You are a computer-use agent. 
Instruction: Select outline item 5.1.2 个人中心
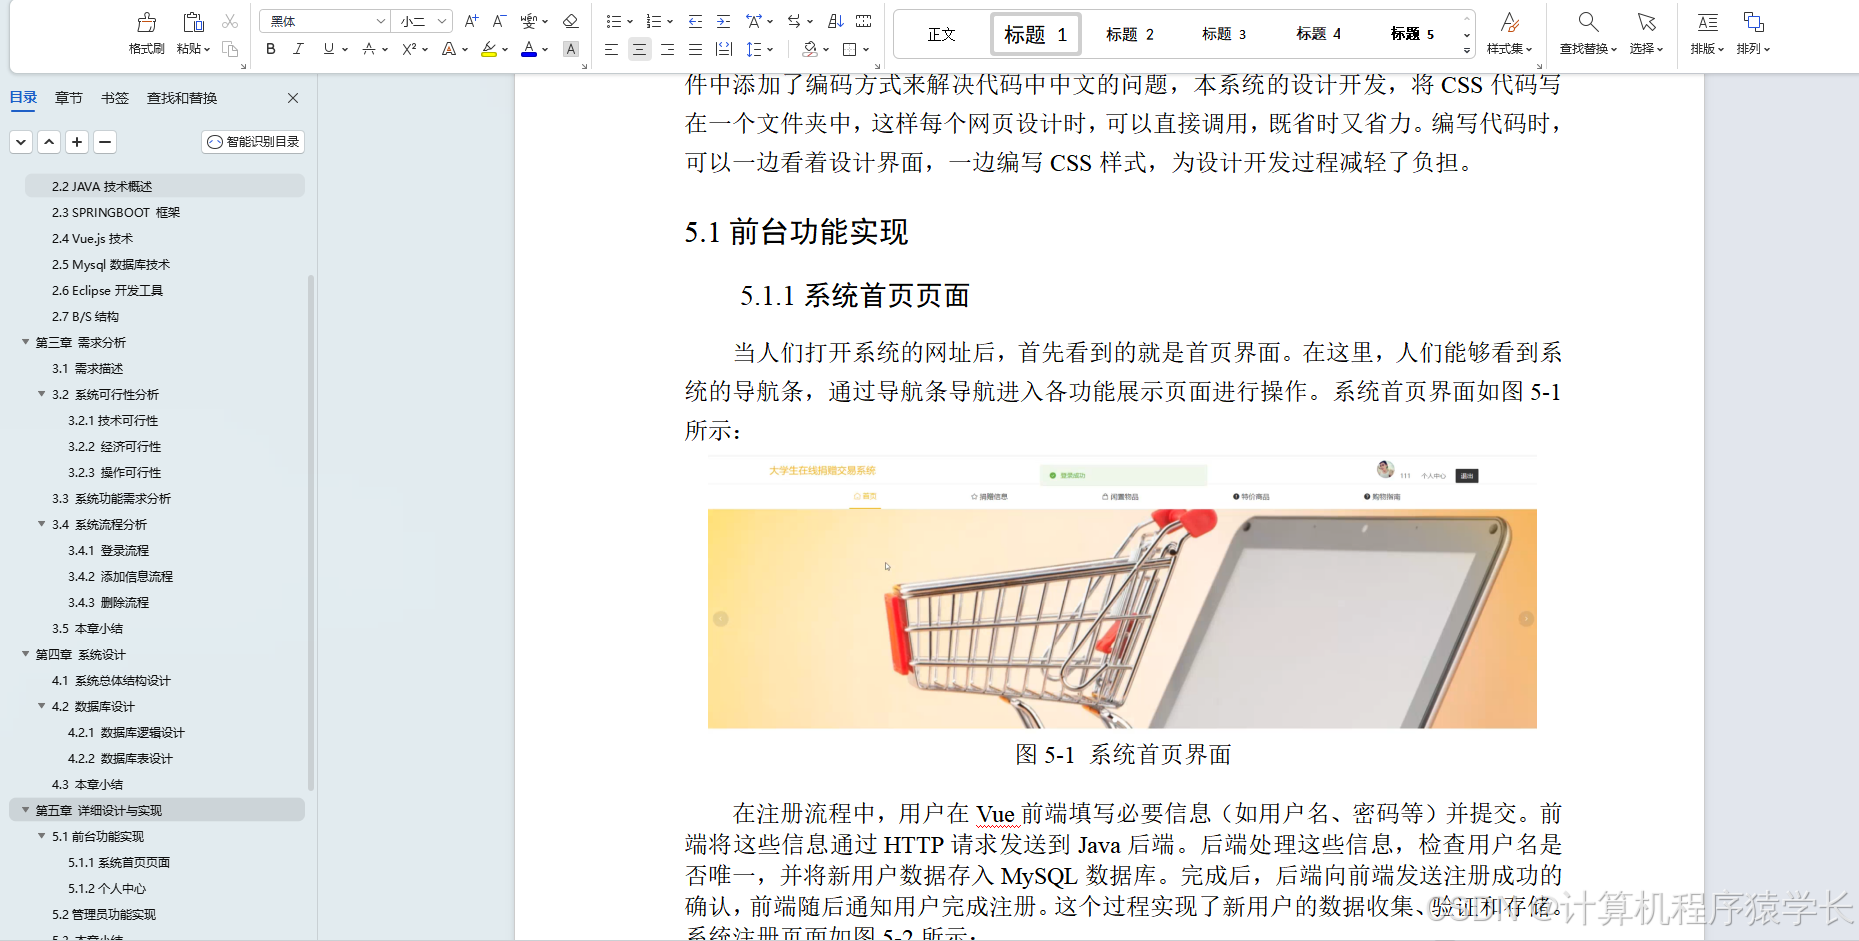[x=107, y=888]
